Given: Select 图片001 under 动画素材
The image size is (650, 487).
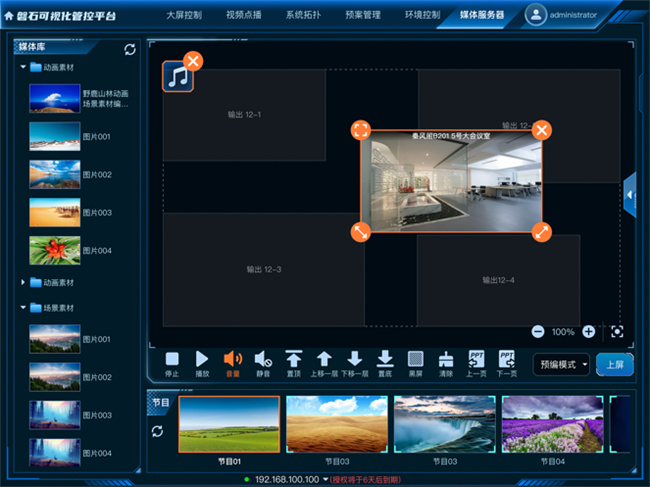Looking at the screenshot, I should 55,136.
